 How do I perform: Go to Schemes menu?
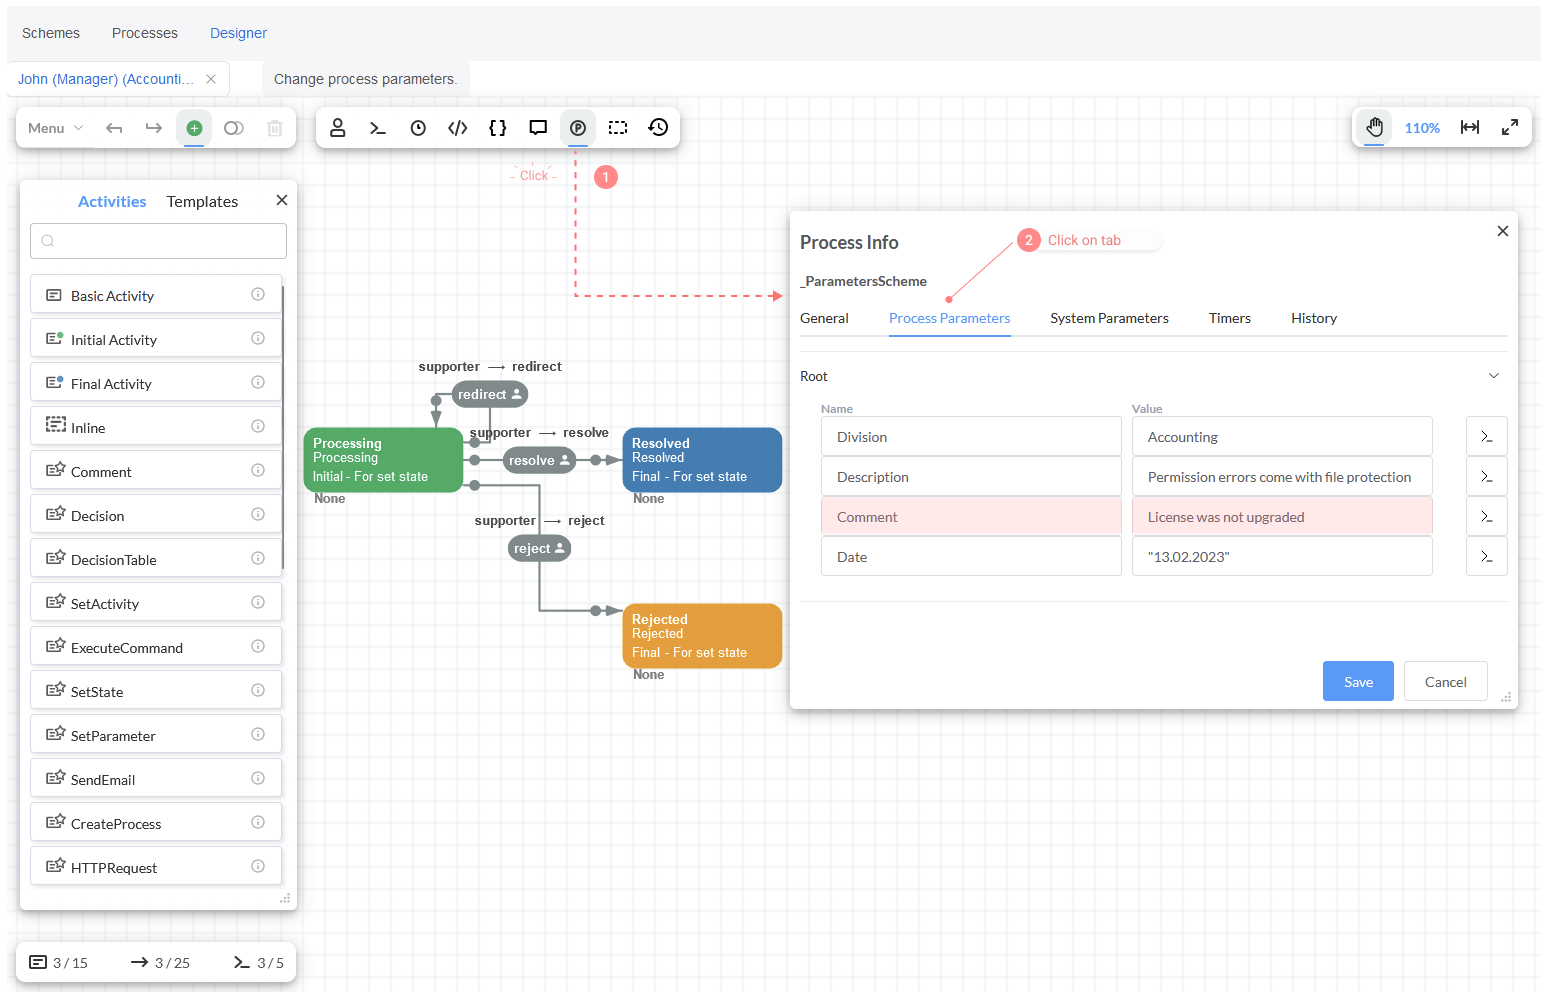(x=51, y=33)
